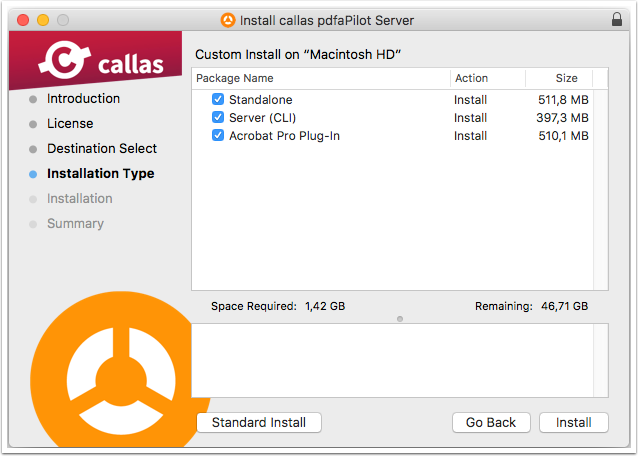Click Install action for Standalone row

(470, 100)
